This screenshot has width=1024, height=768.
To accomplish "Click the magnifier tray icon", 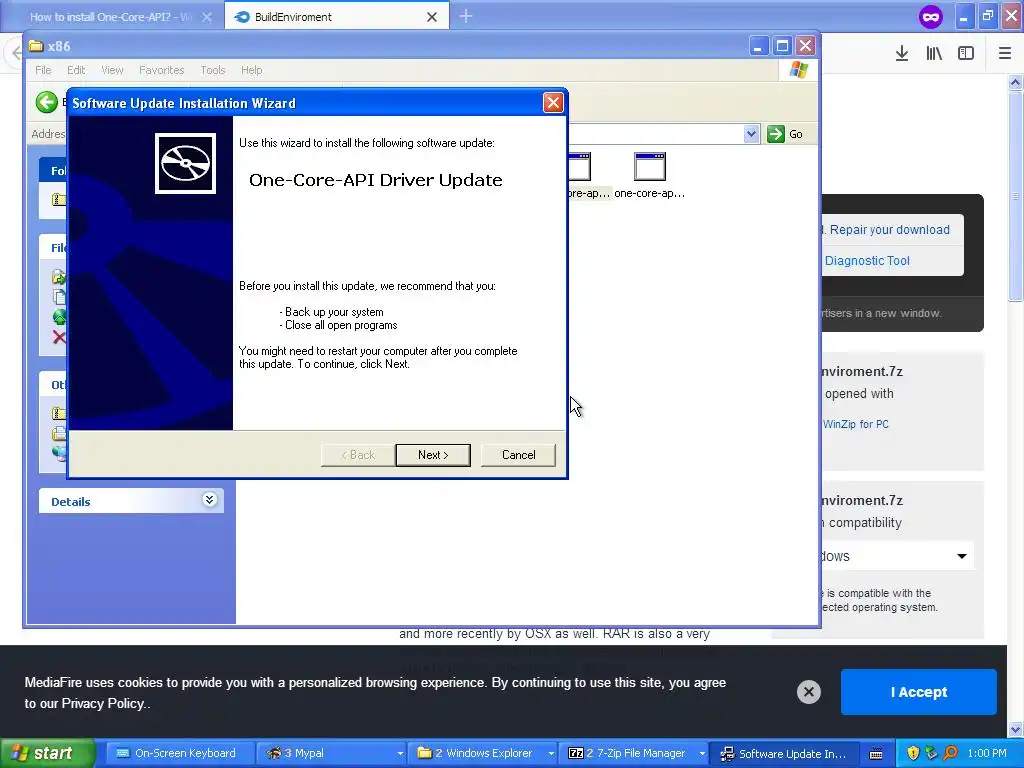I will click(950, 753).
